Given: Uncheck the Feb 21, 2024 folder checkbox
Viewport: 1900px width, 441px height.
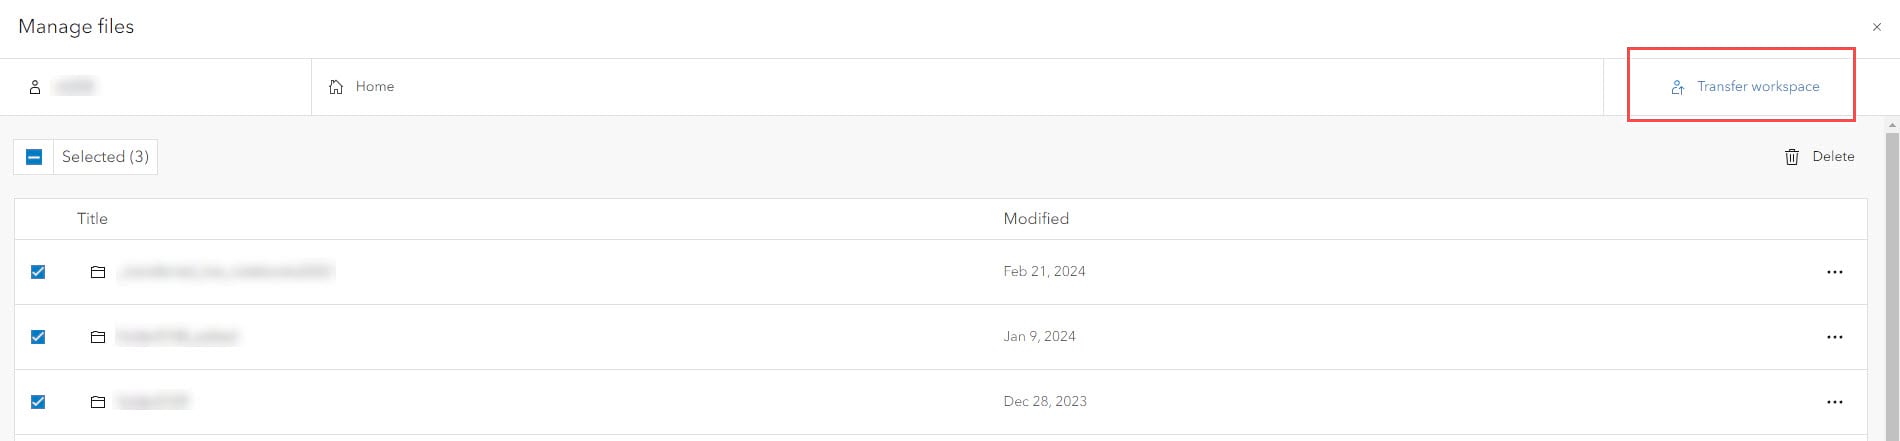Looking at the screenshot, I should click(38, 272).
